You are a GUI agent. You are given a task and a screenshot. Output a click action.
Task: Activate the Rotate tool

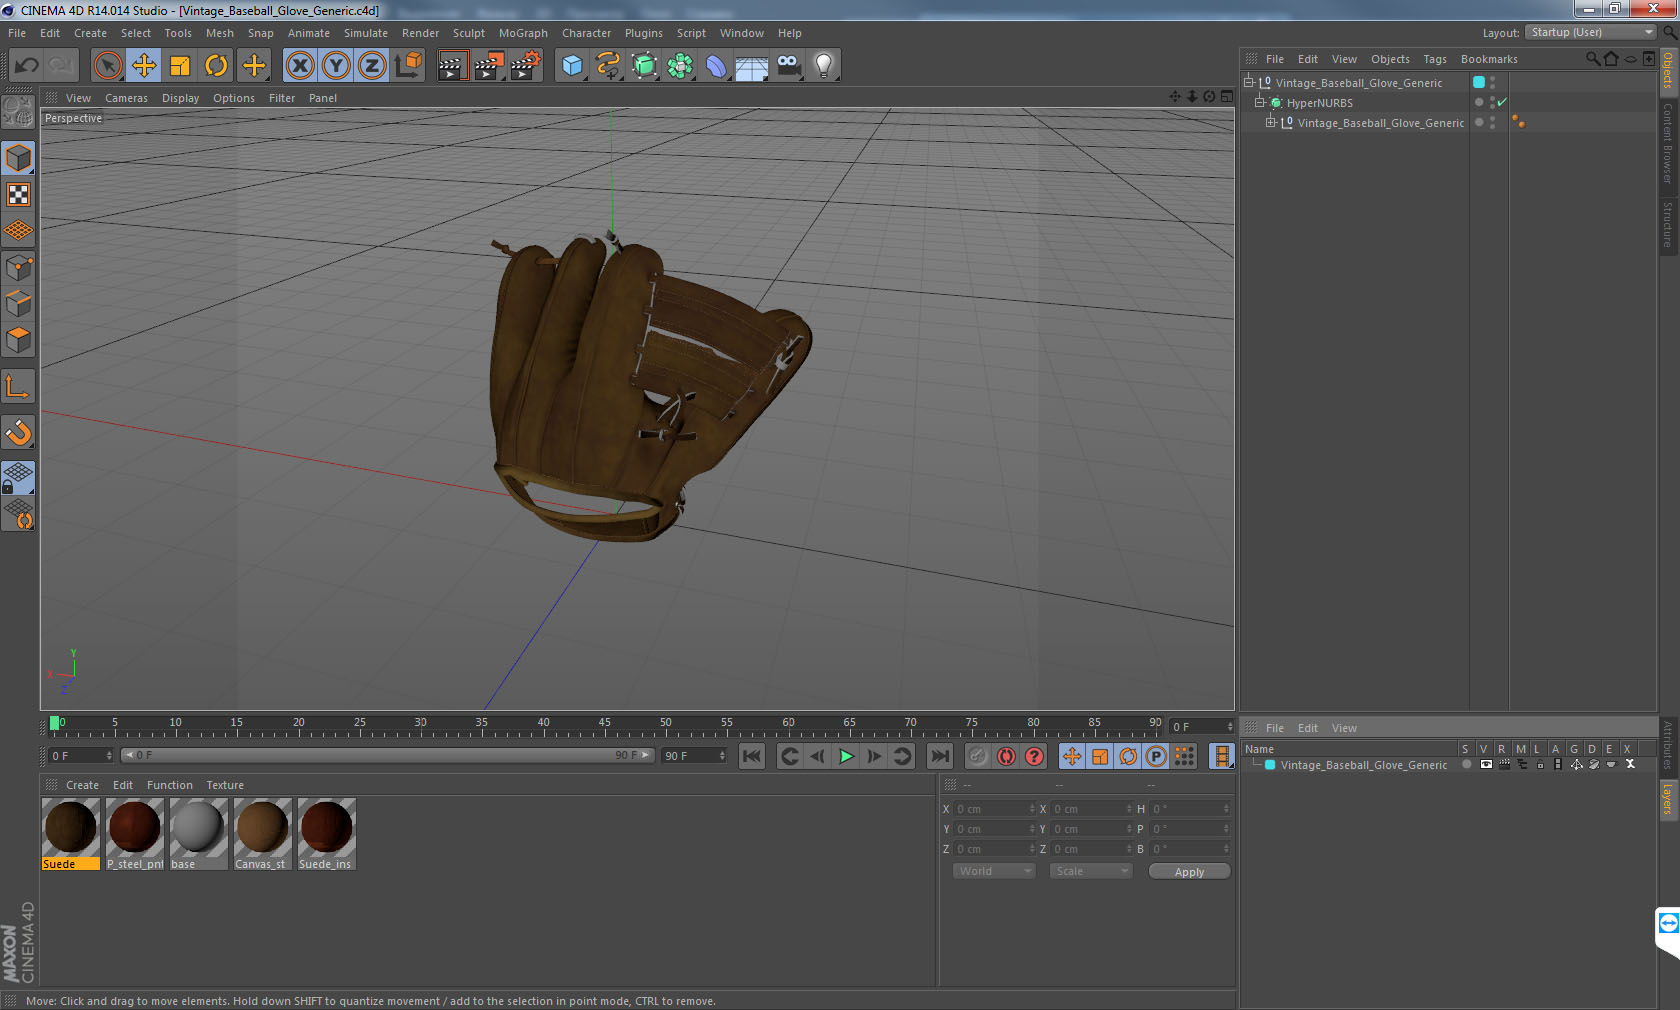216,66
